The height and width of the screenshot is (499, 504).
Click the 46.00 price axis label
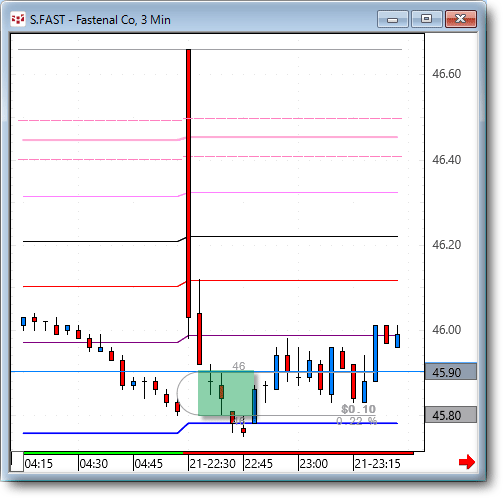coord(447,330)
